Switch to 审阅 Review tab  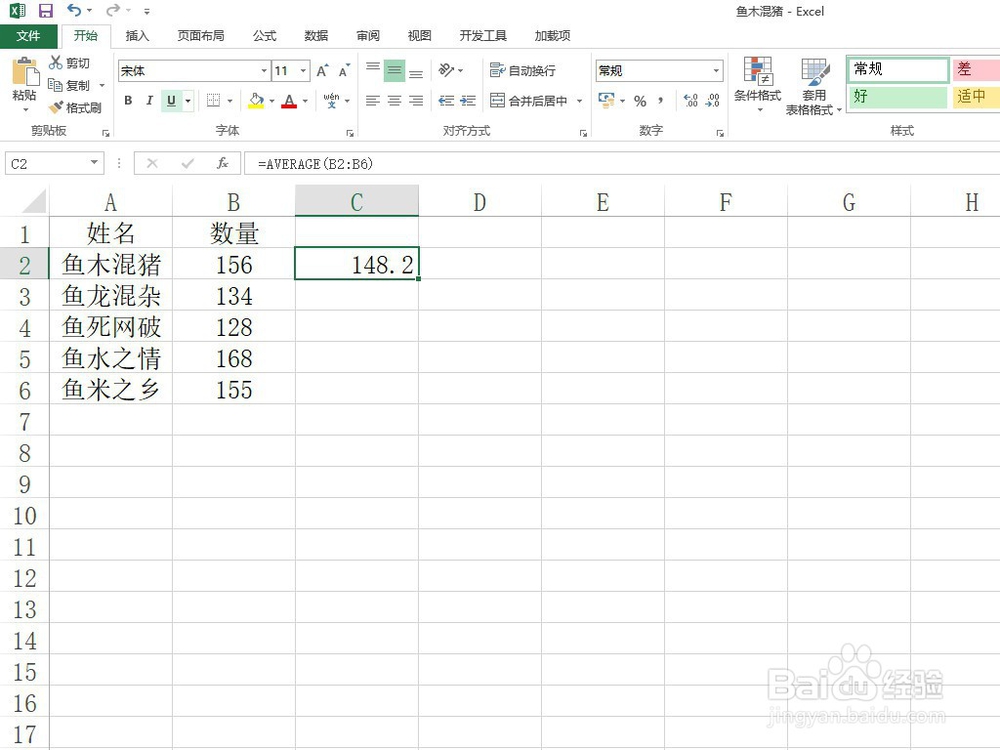tap(368, 36)
